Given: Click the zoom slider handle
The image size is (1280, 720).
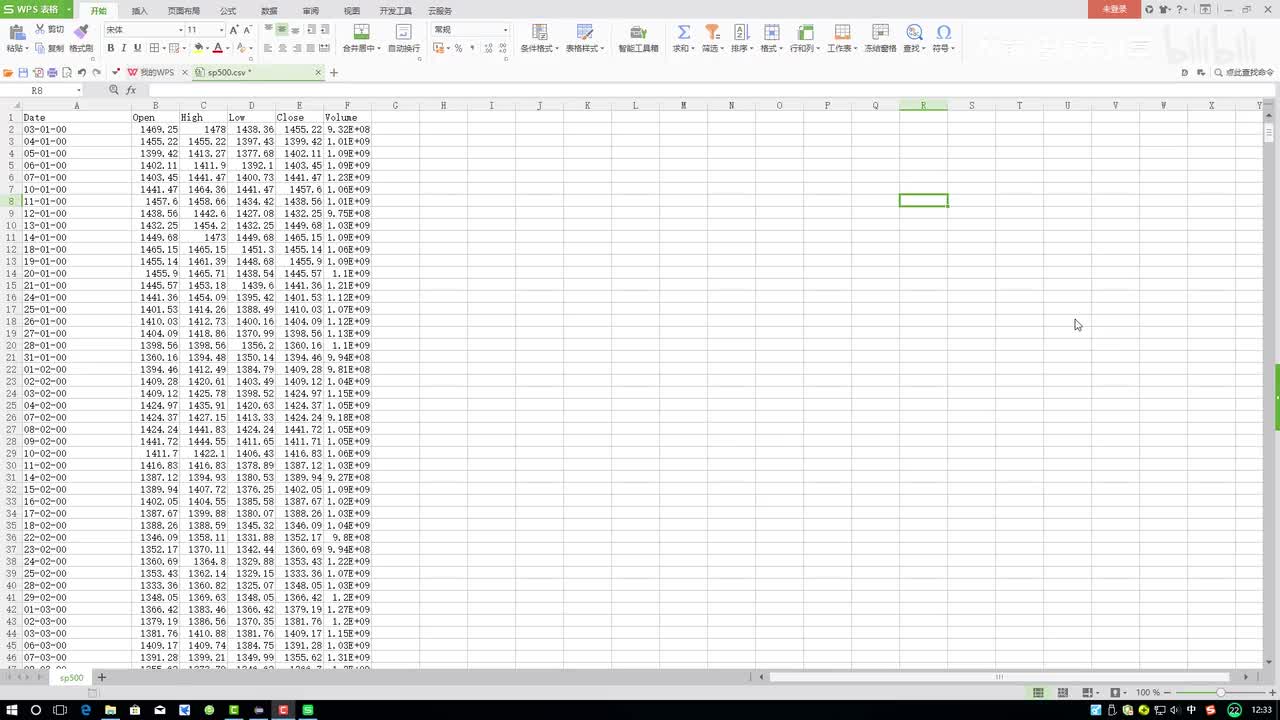Looking at the screenshot, I should pyautogui.click(x=1220, y=692).
